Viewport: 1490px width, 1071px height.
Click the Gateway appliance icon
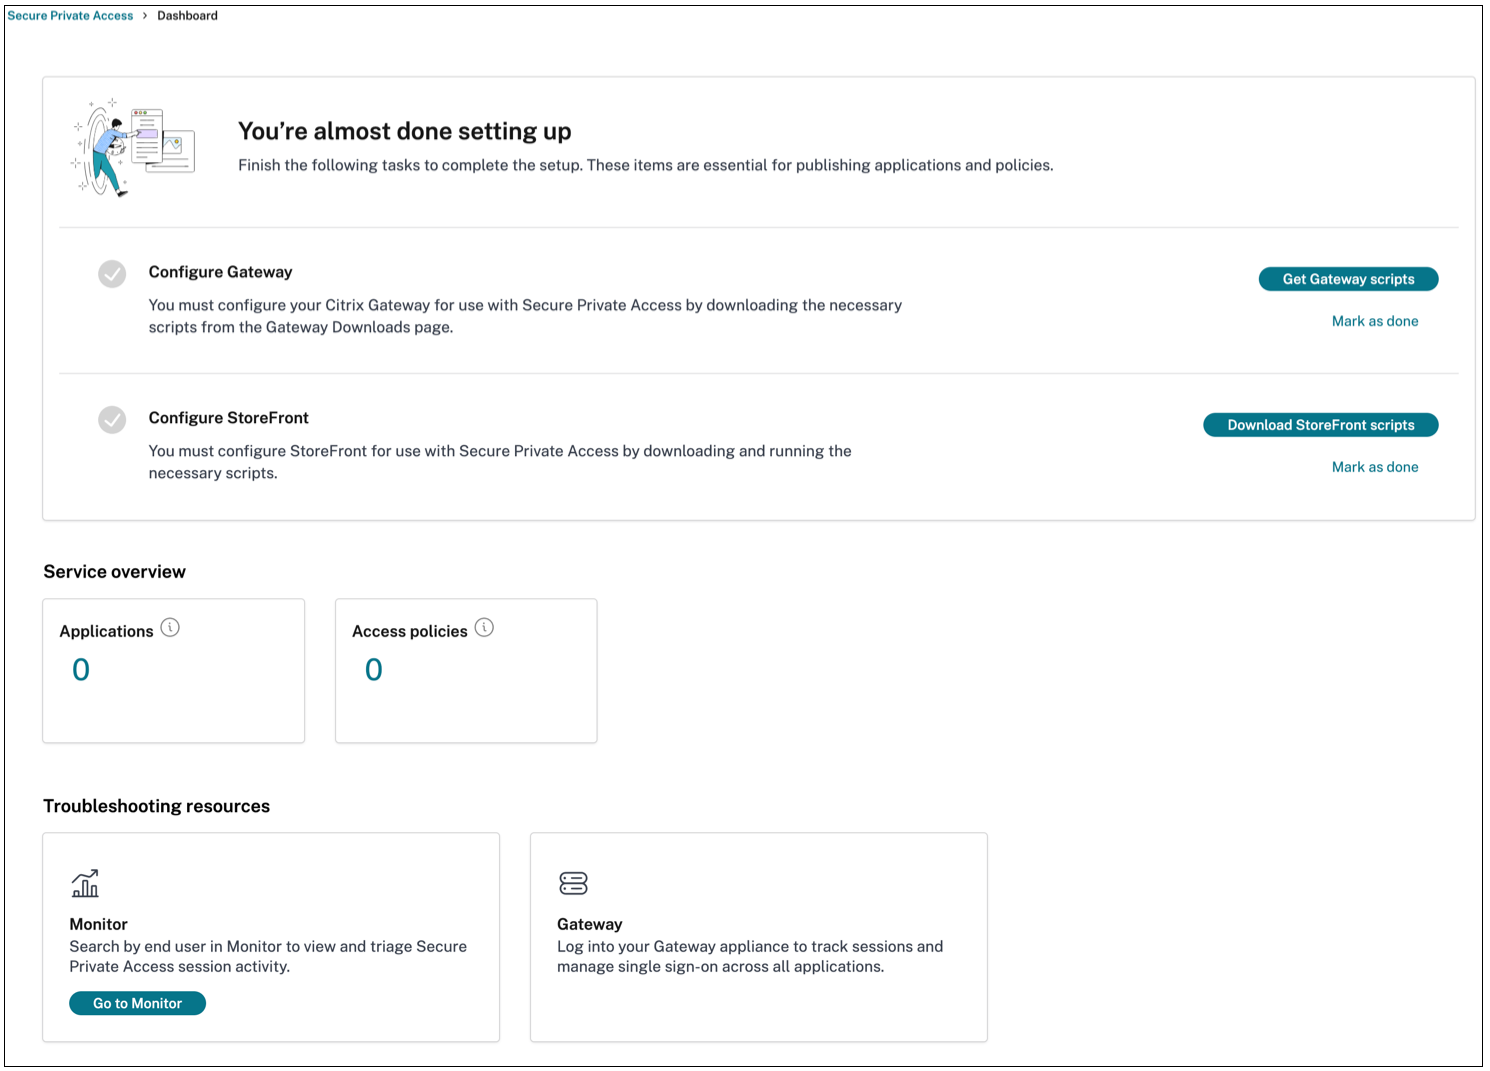point(573,883)
